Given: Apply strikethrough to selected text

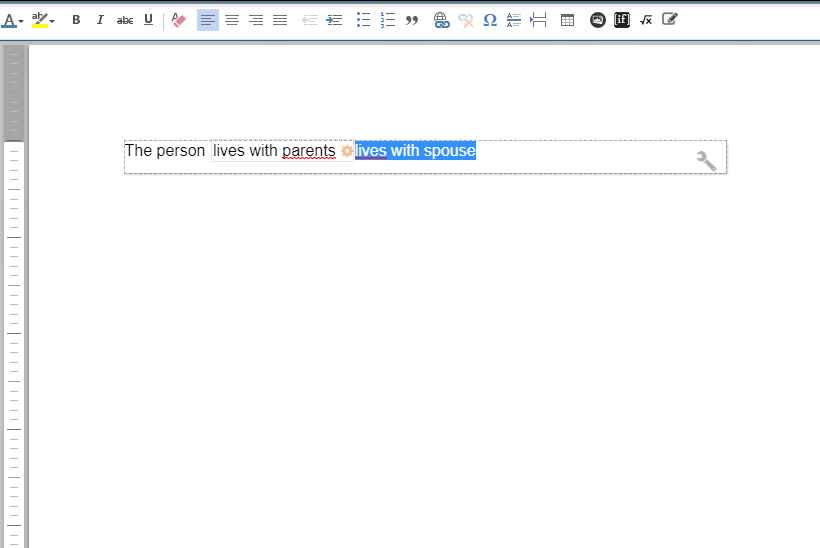Looking at the screenshot, I should (125, 20).
